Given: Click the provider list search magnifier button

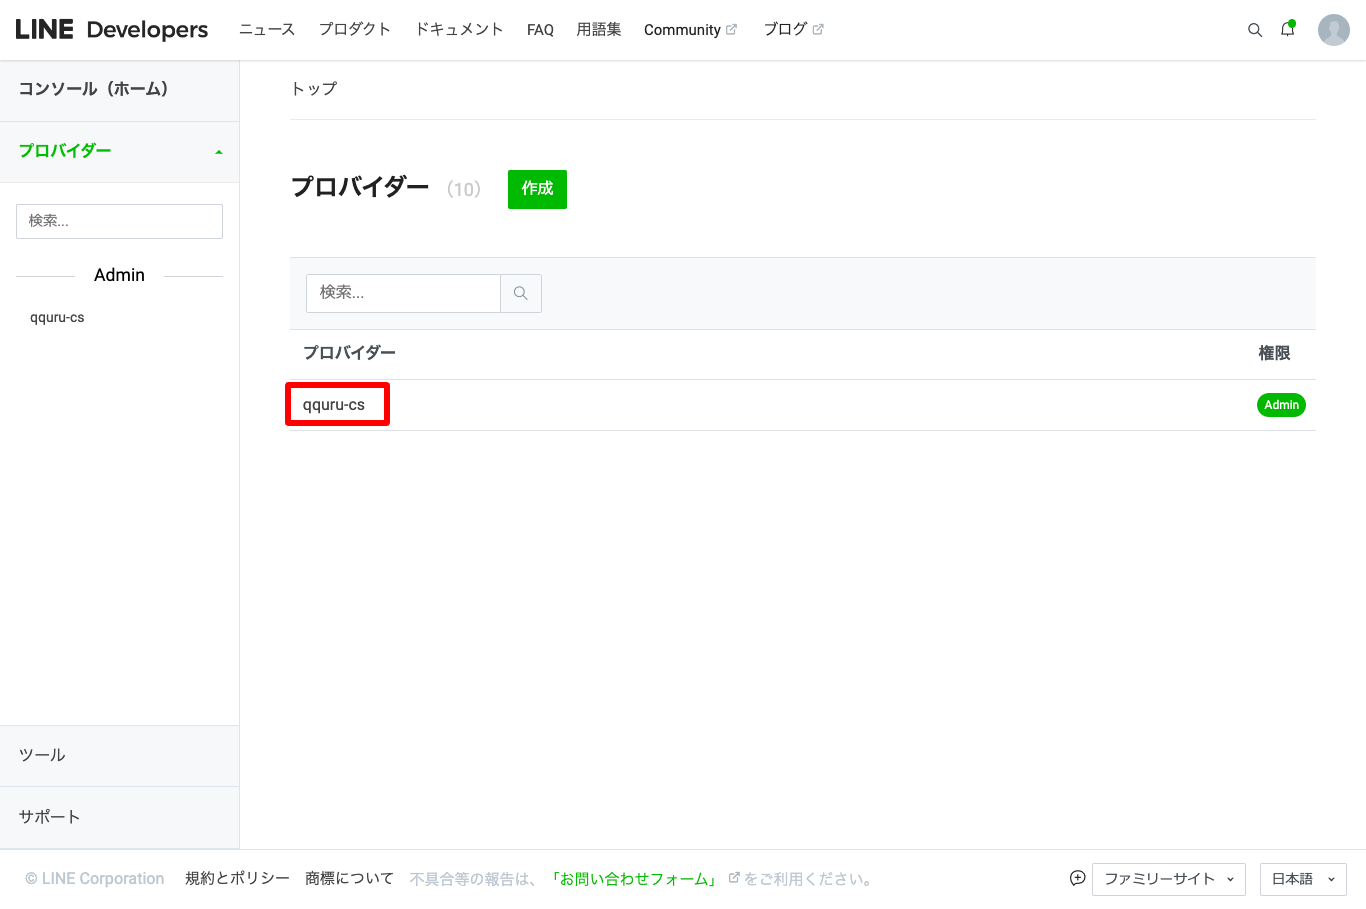Looking at the screenshot, I should [520, 293].
